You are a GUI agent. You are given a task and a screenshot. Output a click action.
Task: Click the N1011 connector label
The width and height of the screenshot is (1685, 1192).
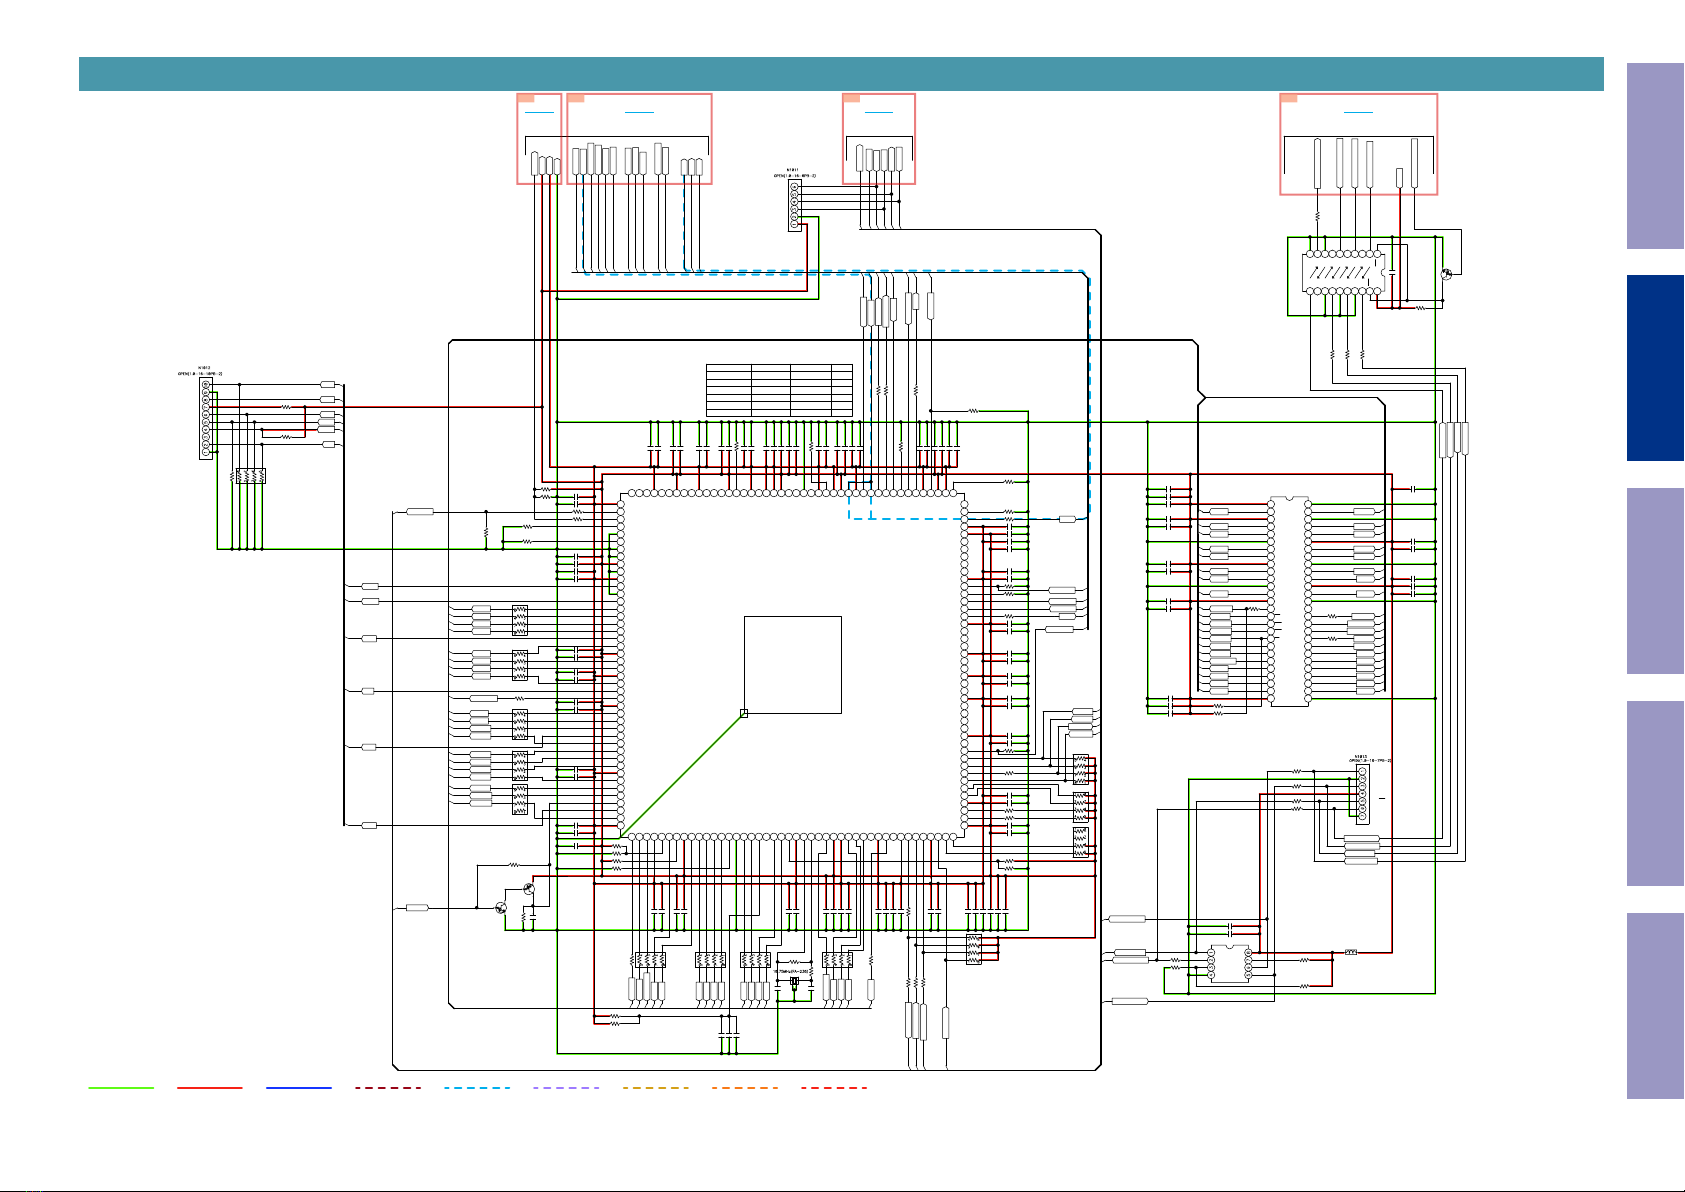tap(793, 170)
